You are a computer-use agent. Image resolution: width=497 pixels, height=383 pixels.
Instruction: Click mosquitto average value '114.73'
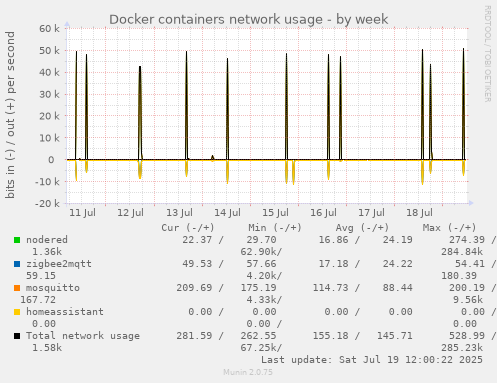tap(330, 288)
